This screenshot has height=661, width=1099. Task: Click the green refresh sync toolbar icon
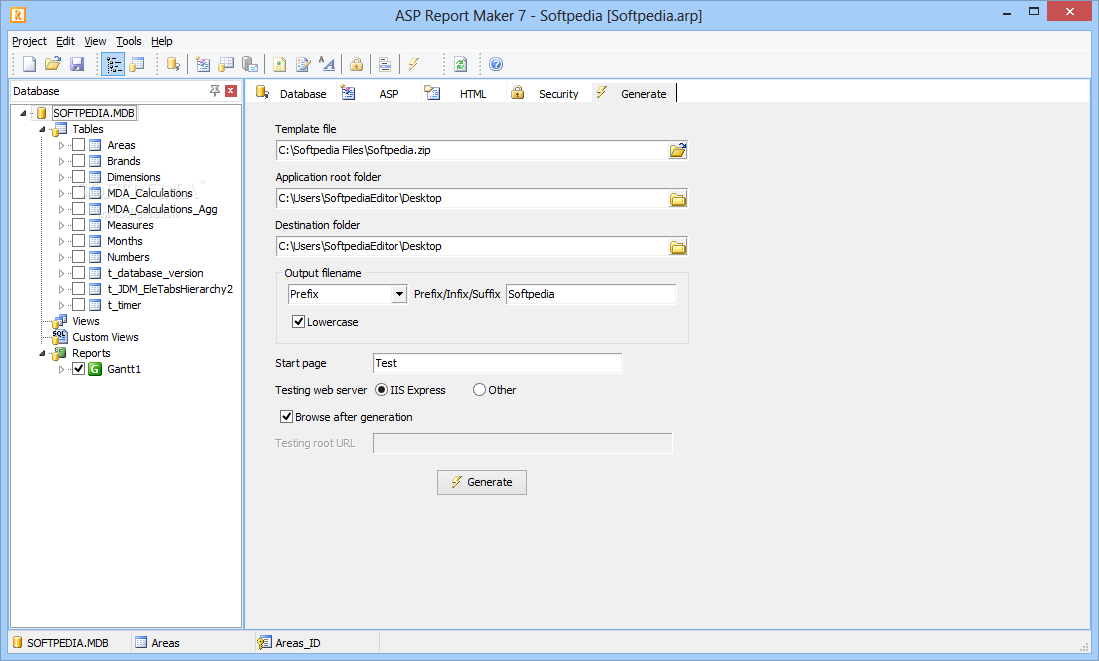click(x=460, y=64)
